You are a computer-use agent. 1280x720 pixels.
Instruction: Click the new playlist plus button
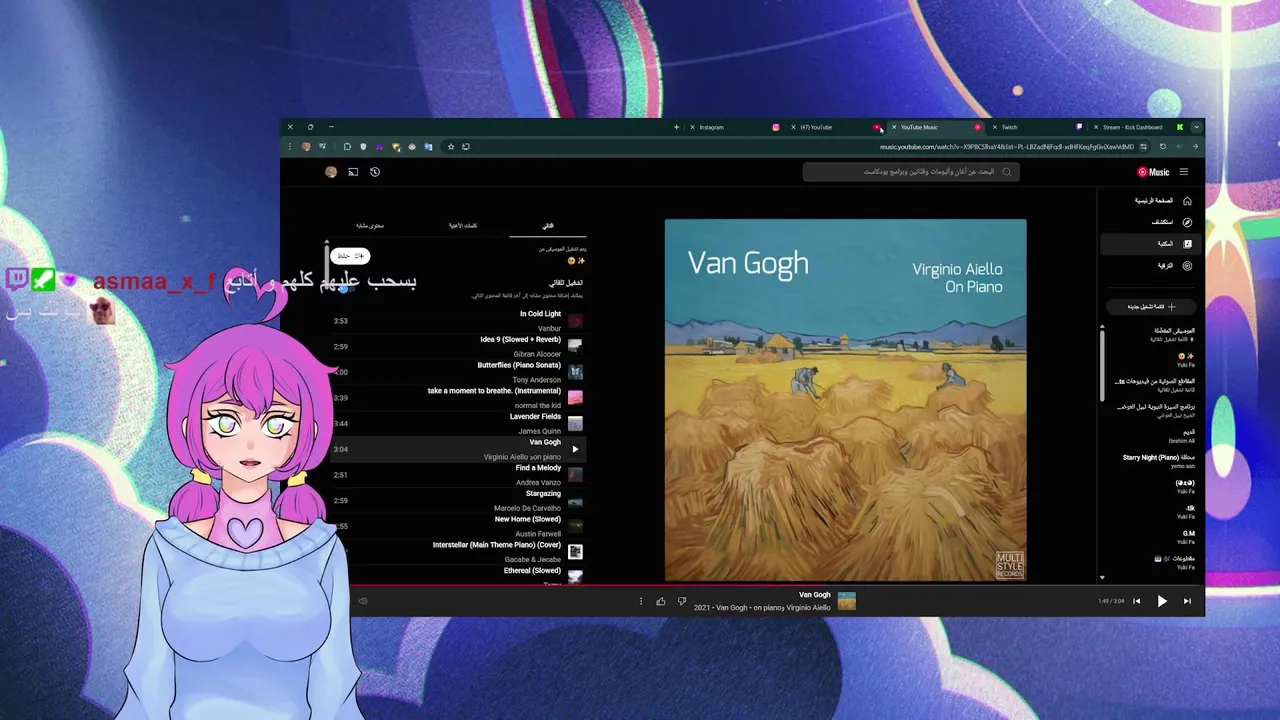pyautogui.click(x=1151, y=307)
